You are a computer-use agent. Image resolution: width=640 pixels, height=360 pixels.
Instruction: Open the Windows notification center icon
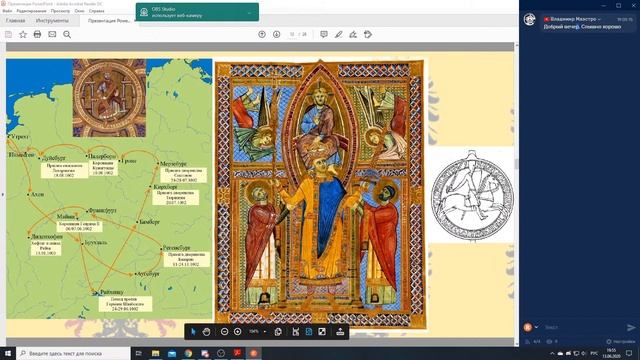tap(629, 353)
